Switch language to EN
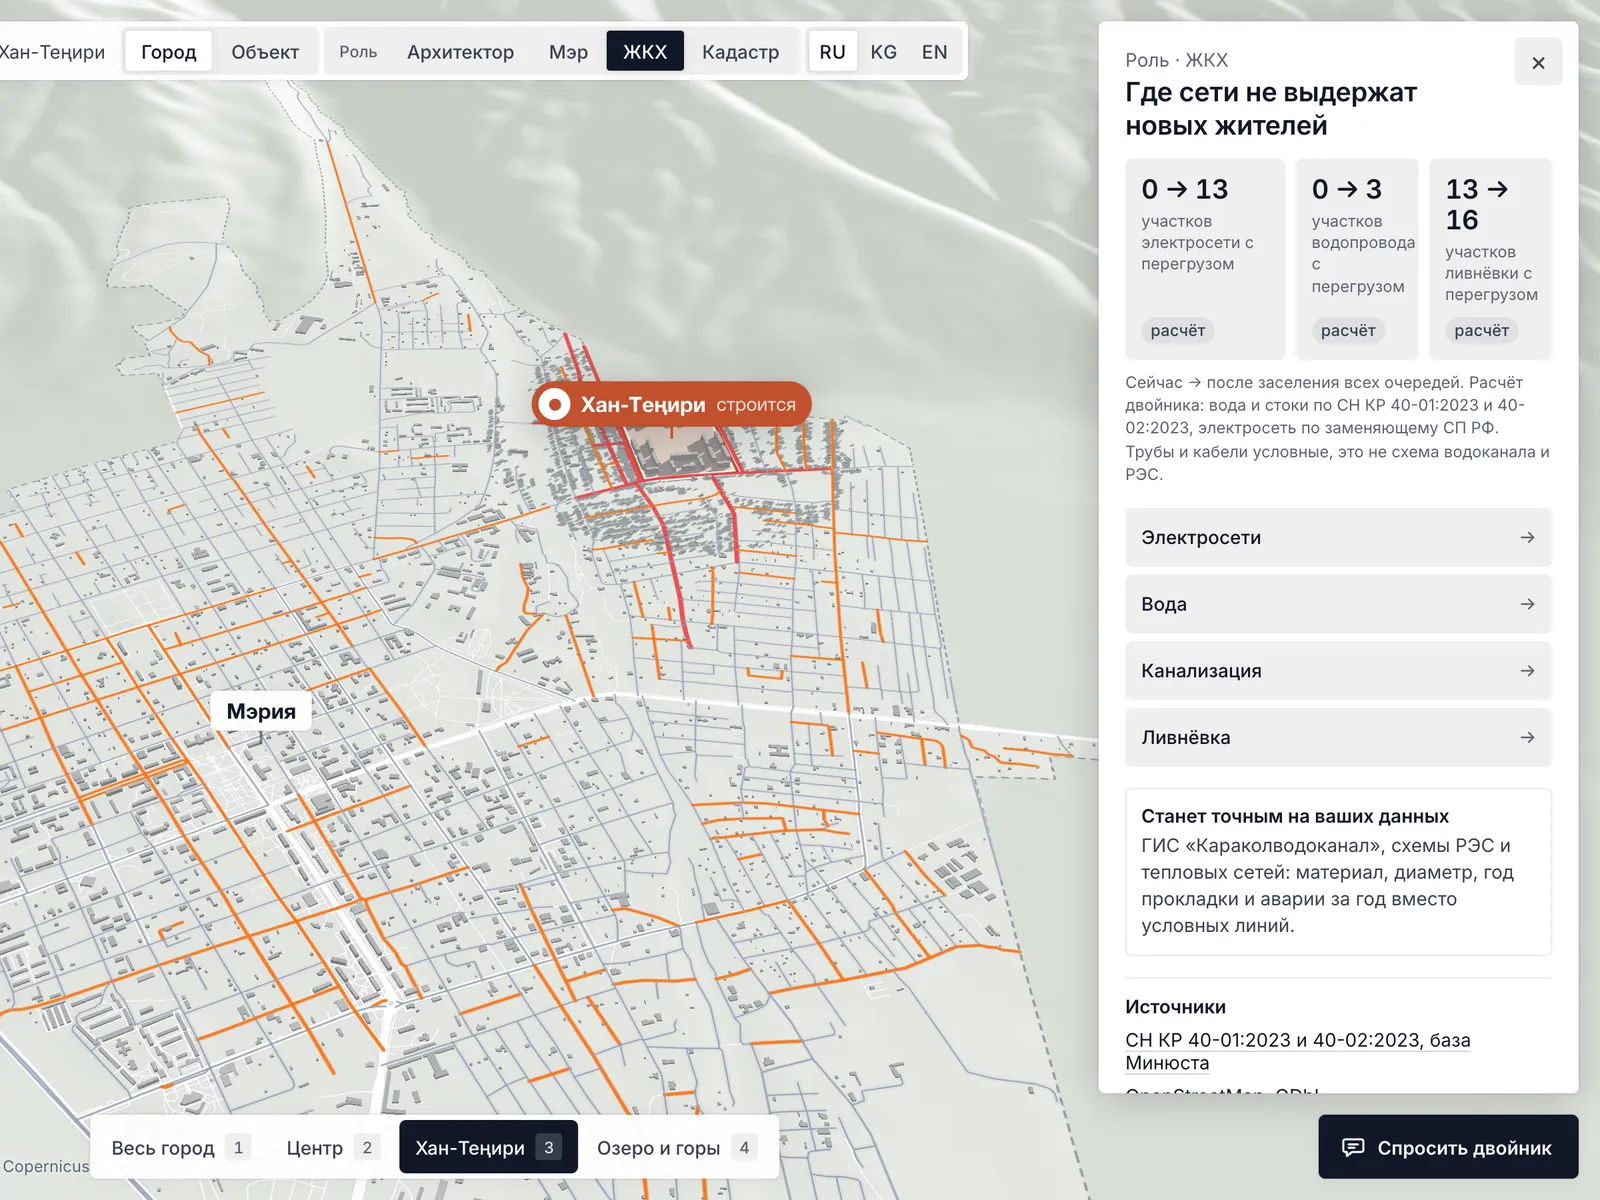 tap(934, 51)
